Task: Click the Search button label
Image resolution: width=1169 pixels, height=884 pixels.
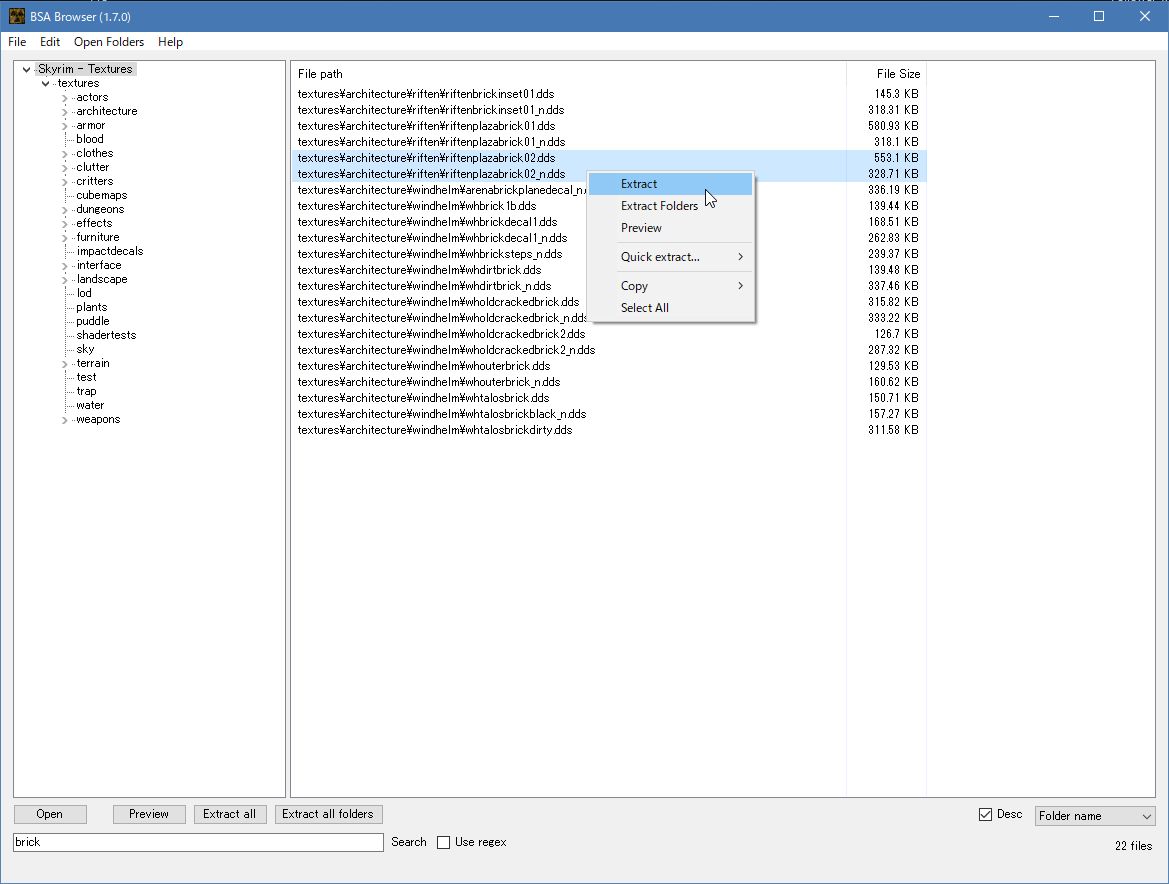Action: click(409, 842)
